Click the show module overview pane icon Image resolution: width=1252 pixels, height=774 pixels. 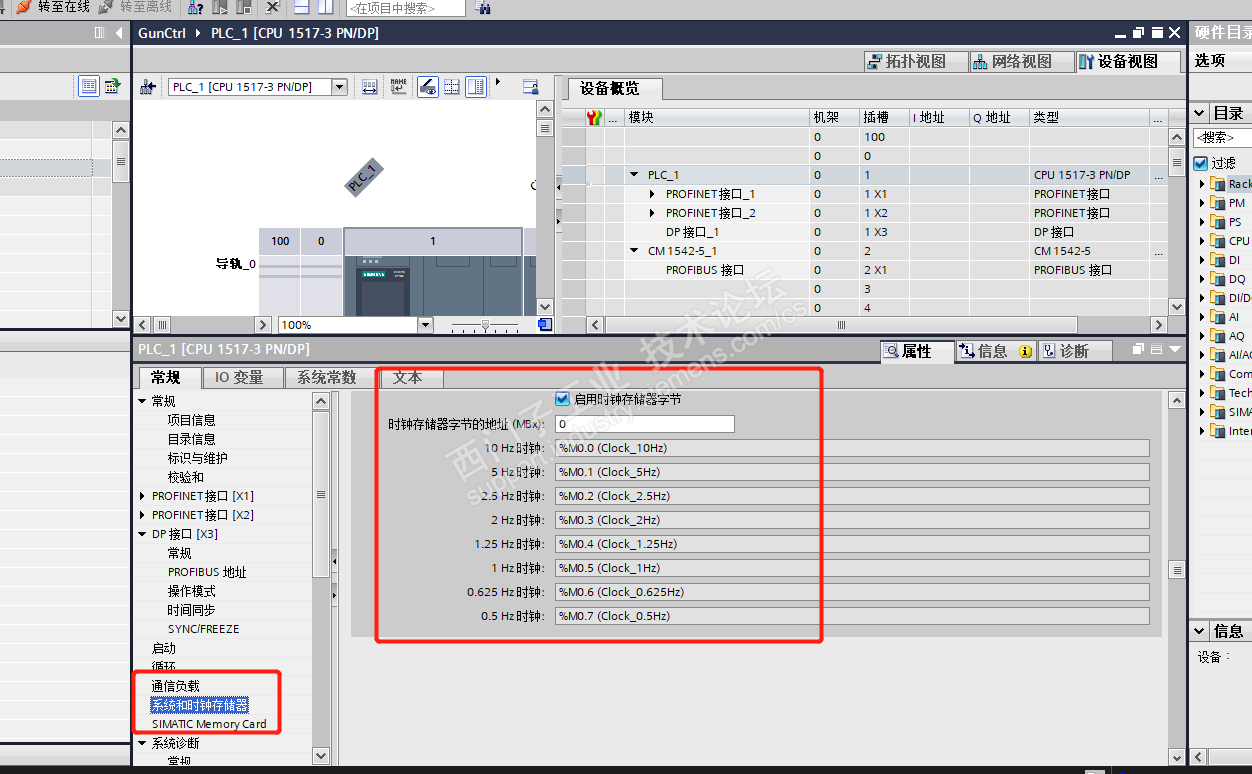(476, 87)
